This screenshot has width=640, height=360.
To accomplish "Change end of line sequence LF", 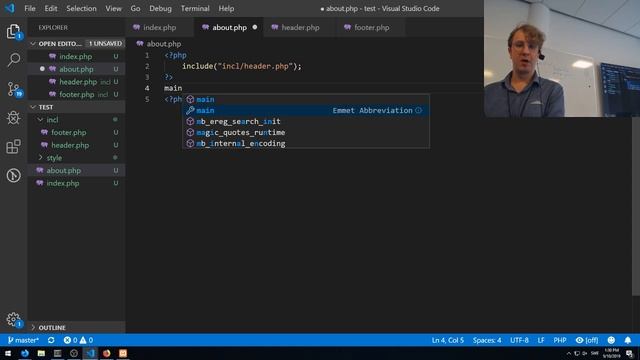I will click(541, 340).
